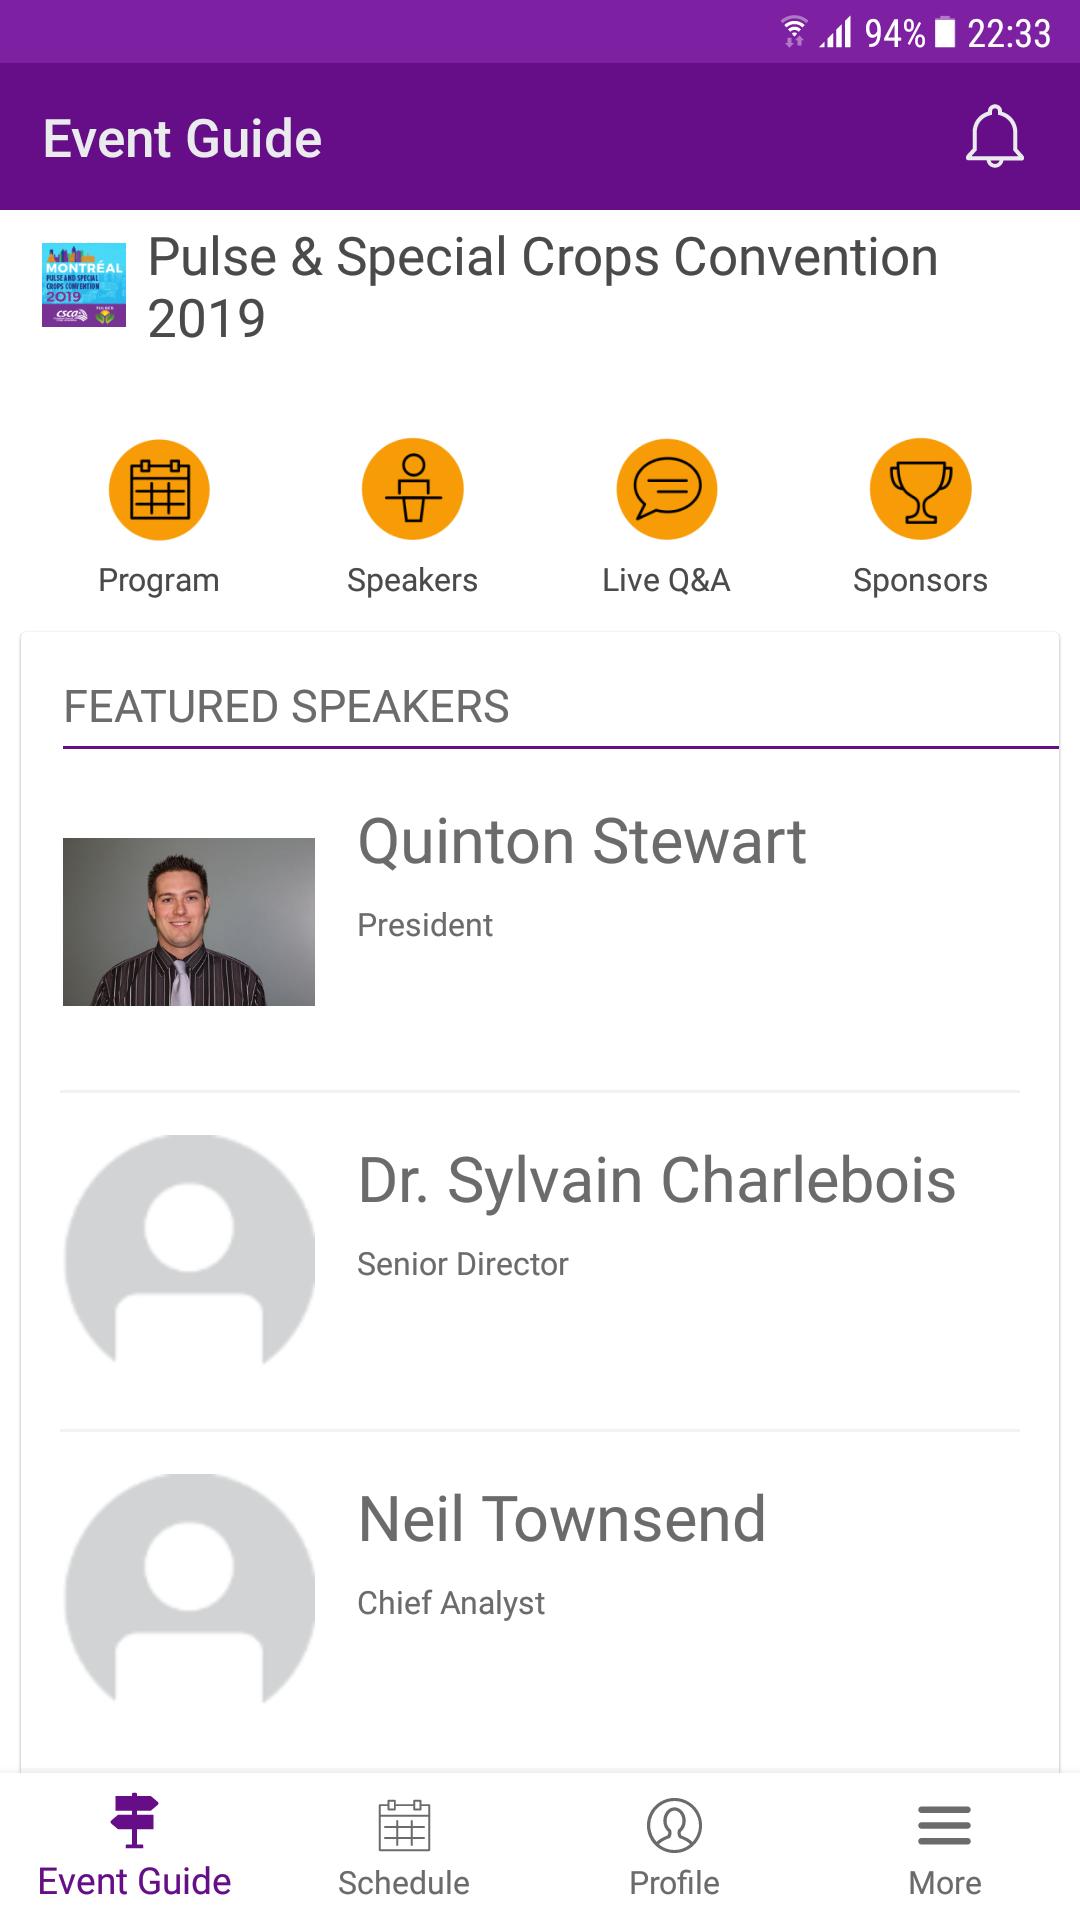1080x1920 pixels.
Task: Tap the Pulse convention logo thumbnail
Action: (84, 285)
